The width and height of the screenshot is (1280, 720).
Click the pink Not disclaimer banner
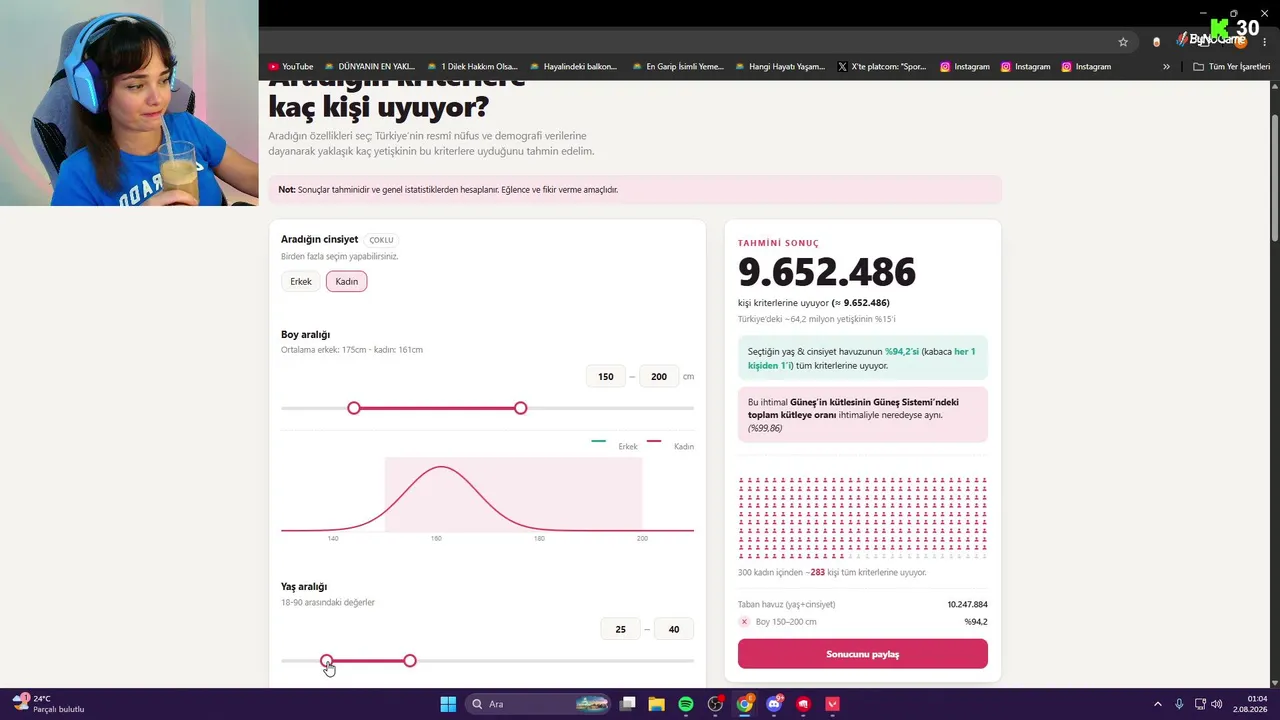[635, 189]
